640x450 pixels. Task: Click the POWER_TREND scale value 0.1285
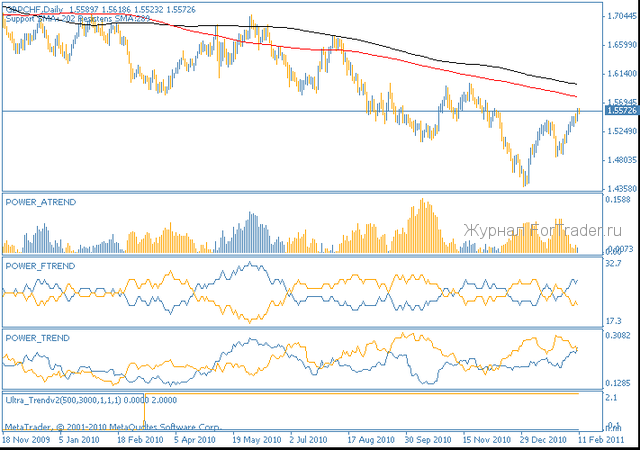[618, 383]
